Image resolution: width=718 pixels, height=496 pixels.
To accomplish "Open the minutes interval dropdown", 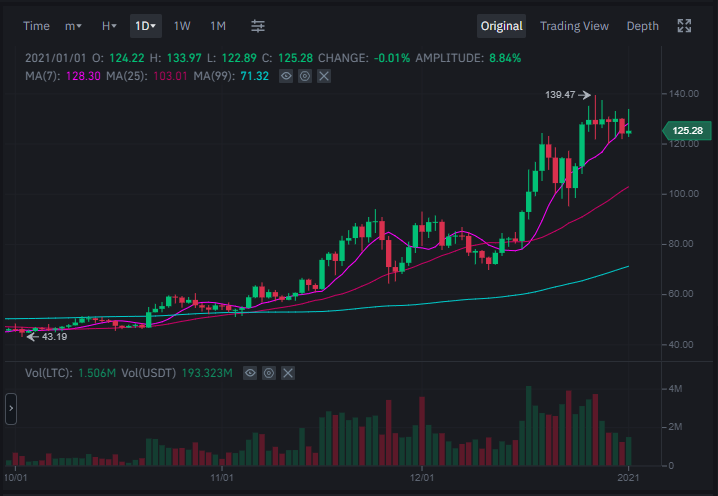I will point(73,26).
